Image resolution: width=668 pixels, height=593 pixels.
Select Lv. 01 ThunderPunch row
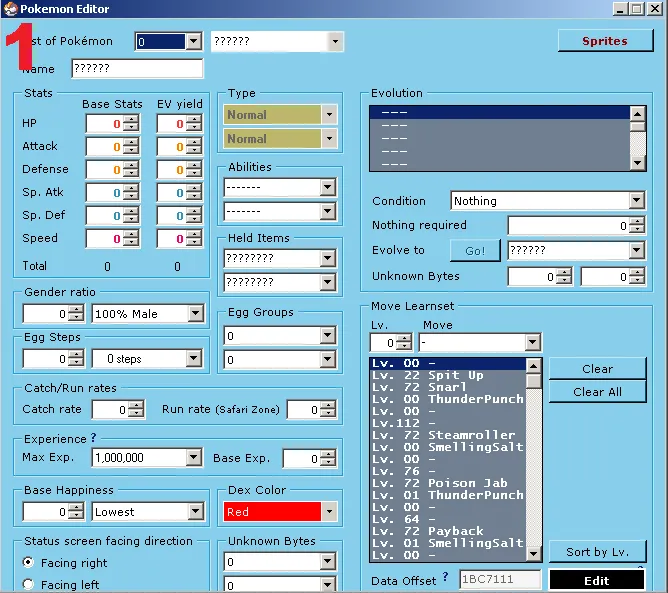pos(448,495)
